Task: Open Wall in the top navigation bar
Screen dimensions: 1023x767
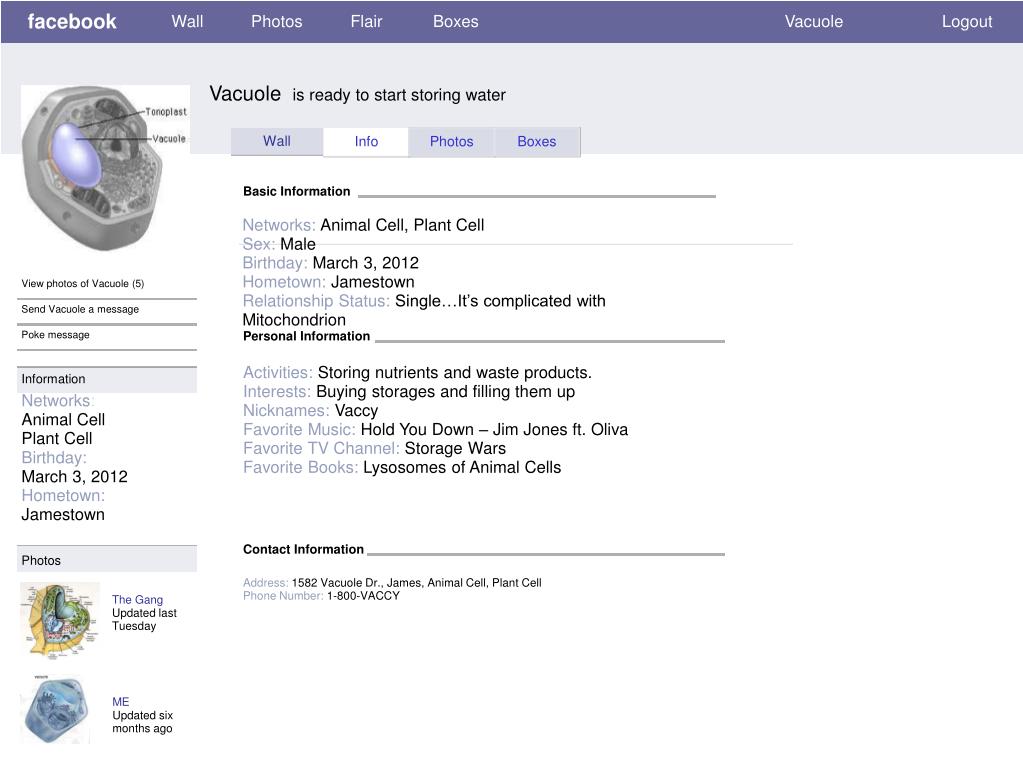Action: pos(187,22)
